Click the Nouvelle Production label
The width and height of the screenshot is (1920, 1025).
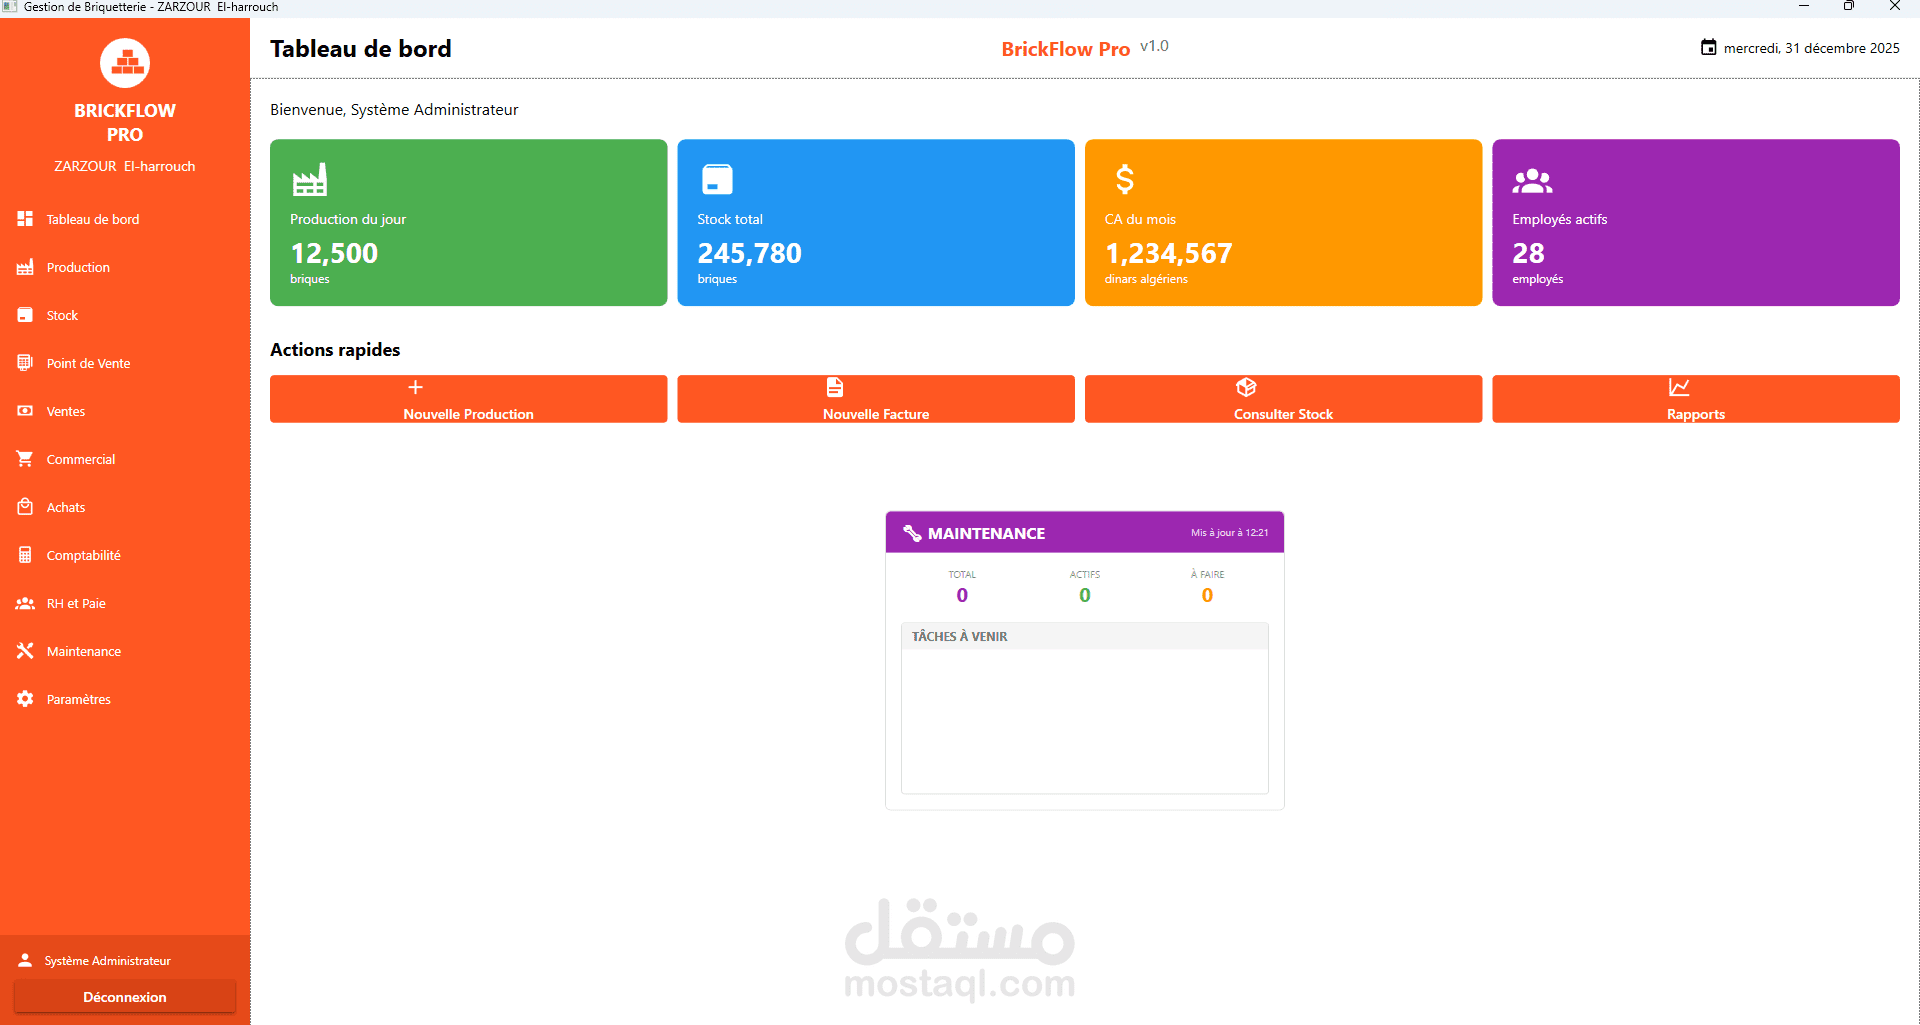tap(468, 414)
